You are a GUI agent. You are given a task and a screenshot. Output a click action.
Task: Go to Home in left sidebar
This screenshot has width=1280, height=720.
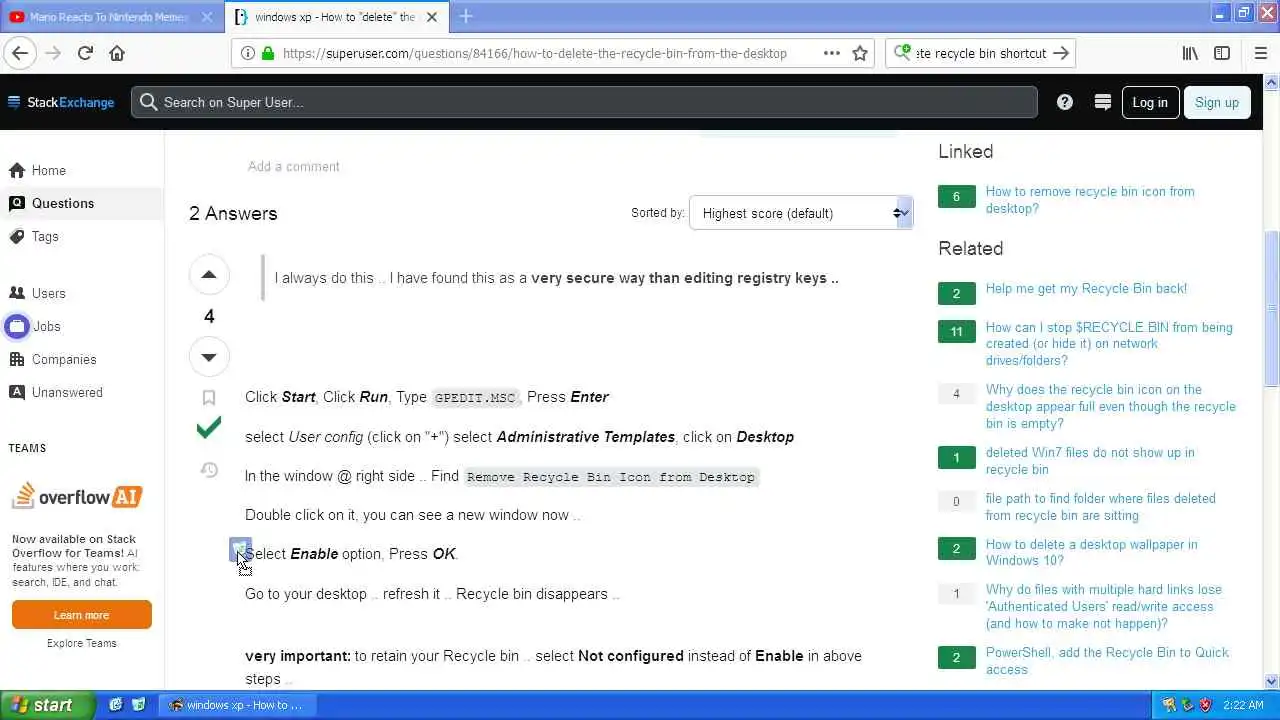pos(48,170)
